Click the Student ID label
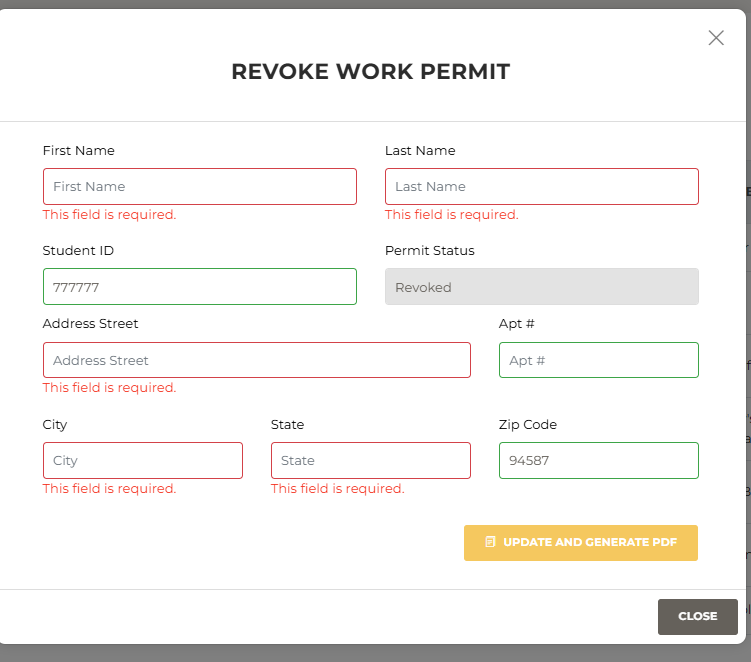Image resolution: width=751 pixels, height=662 pixels. pos(78,251)
